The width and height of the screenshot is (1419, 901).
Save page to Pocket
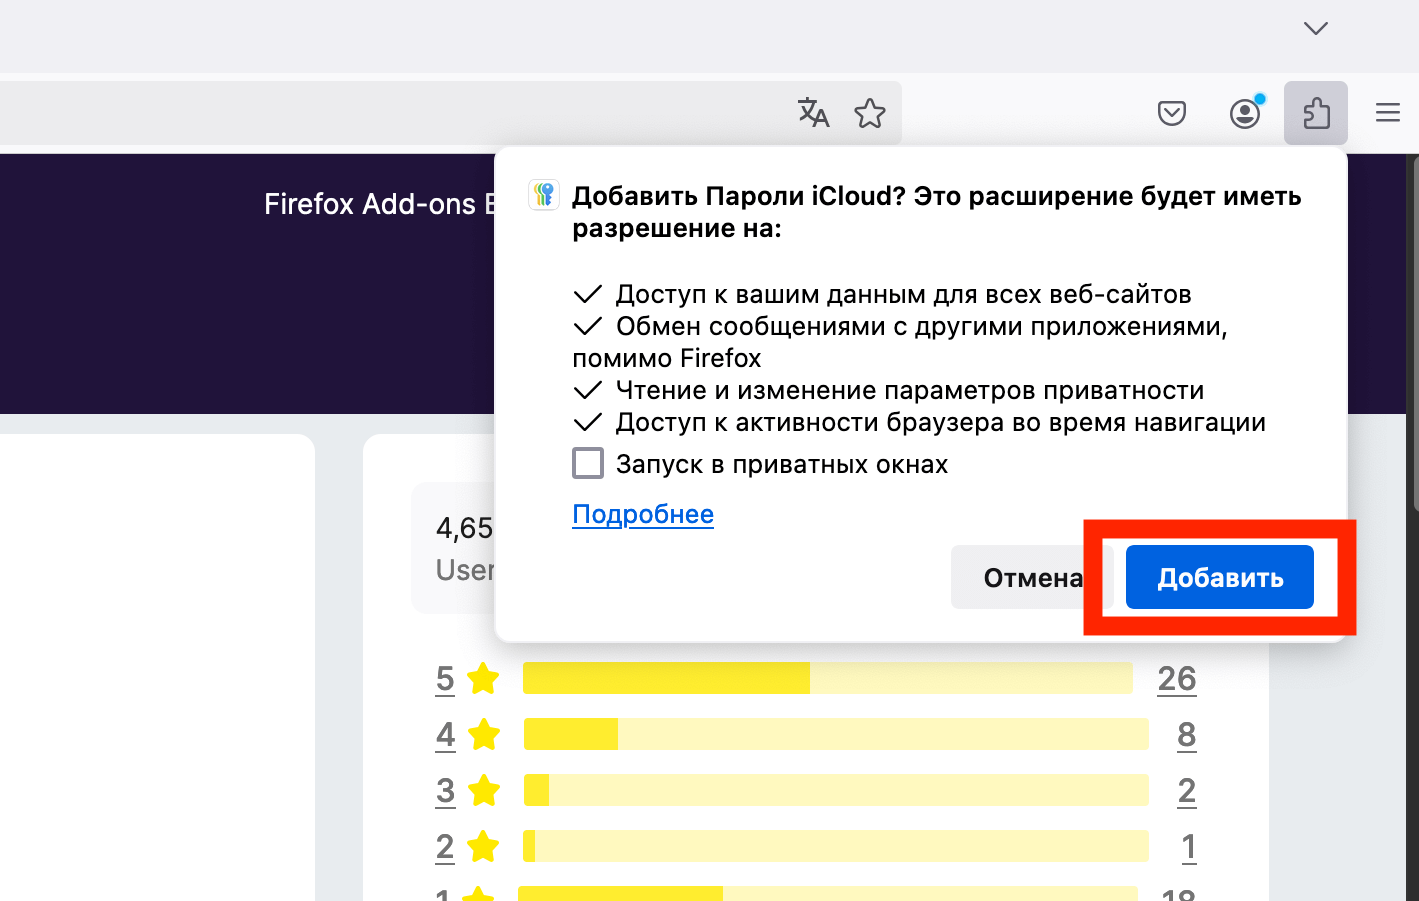(1172, 113)
